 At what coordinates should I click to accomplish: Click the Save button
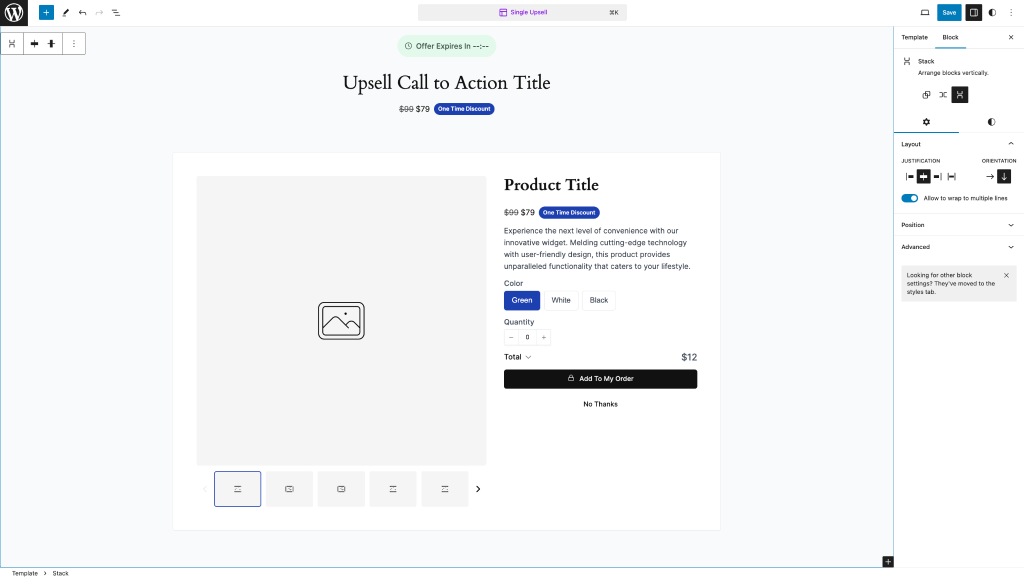pos(949,13)
